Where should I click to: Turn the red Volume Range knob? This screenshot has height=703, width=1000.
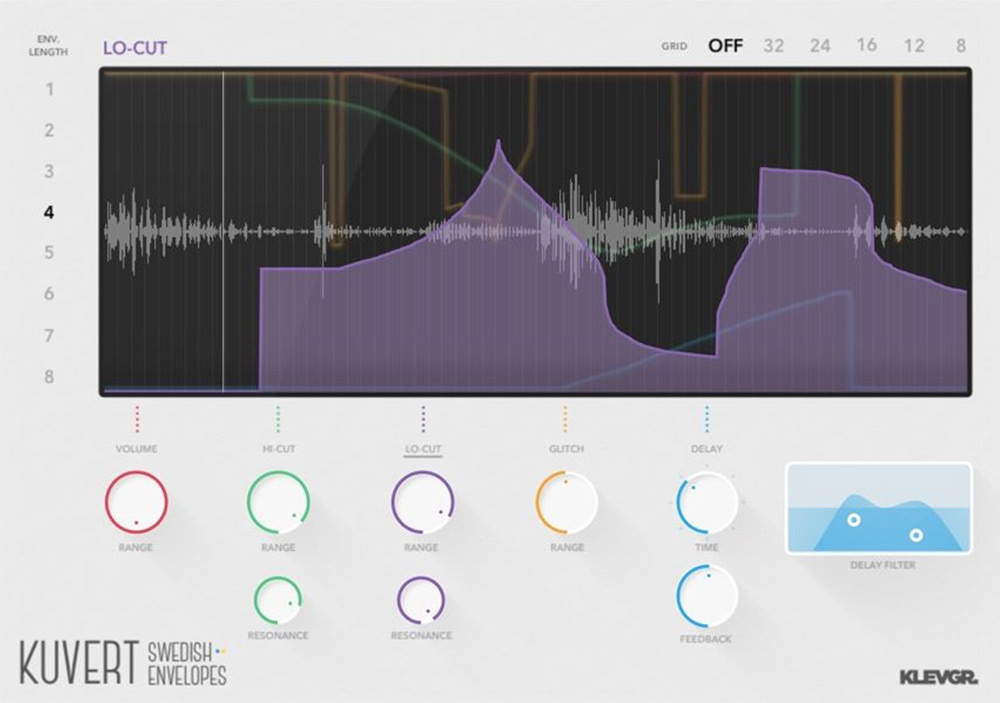coord(135,503)
